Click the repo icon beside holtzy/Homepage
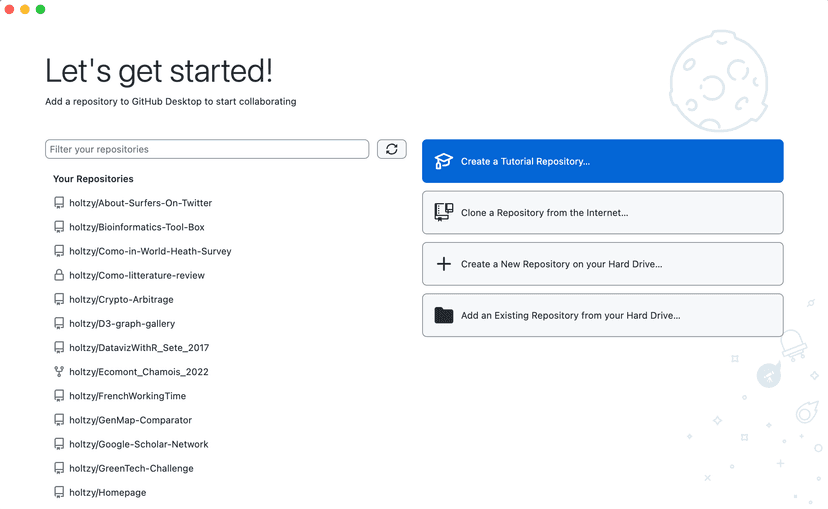The height and width of the screenshot is (509, 828). pos(59,493)
